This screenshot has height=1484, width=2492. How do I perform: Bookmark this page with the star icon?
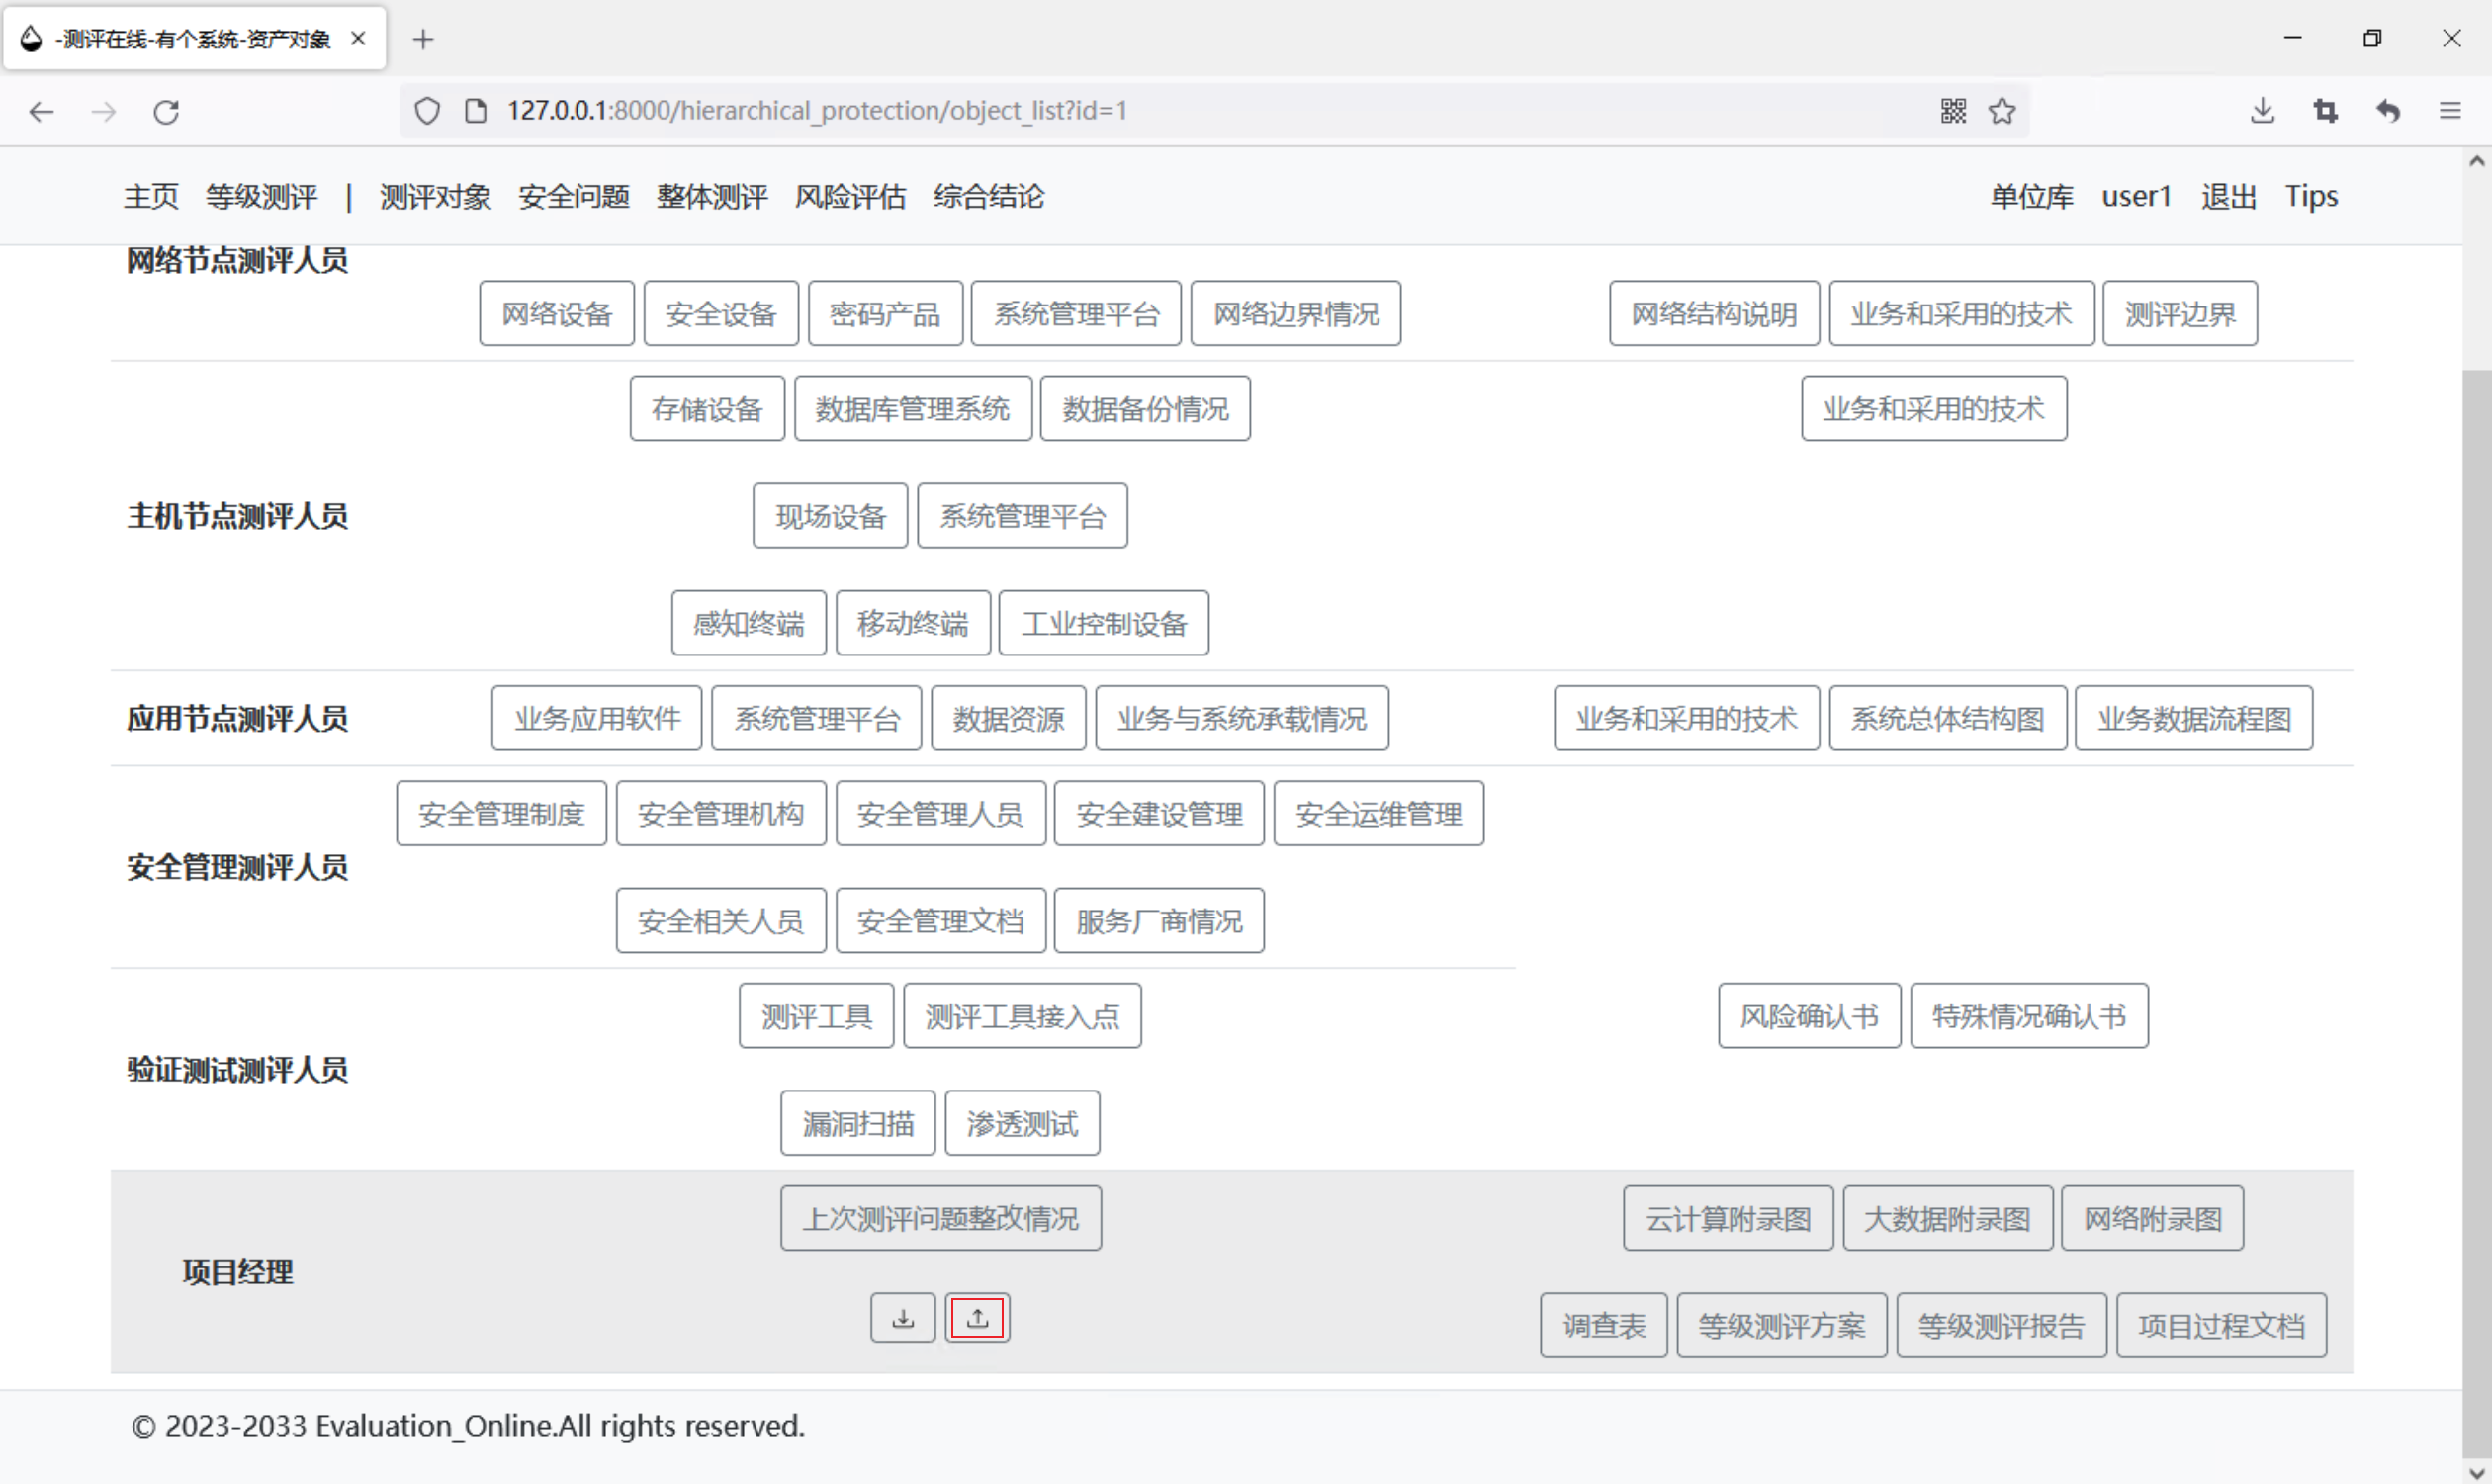[x=2002, y=111]
